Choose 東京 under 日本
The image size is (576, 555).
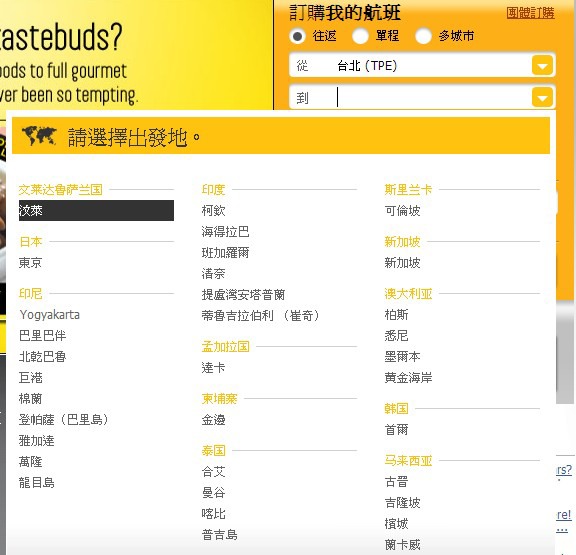tap(30, 263)
